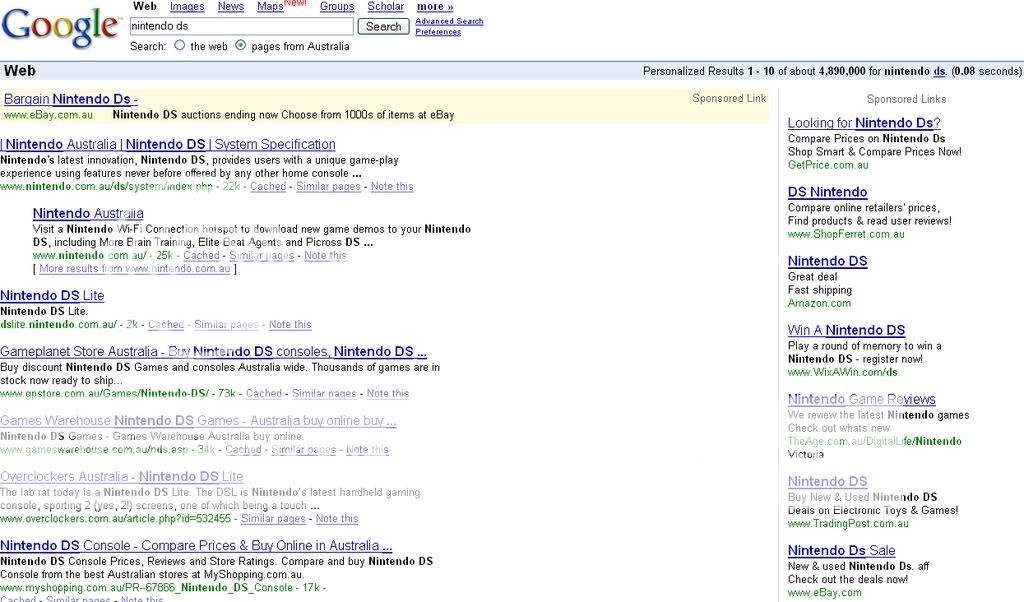1024x602 pixels.
Task: Open Similar pages for nintendo.com.au/ds/system result
Action: tap(328, 187)
